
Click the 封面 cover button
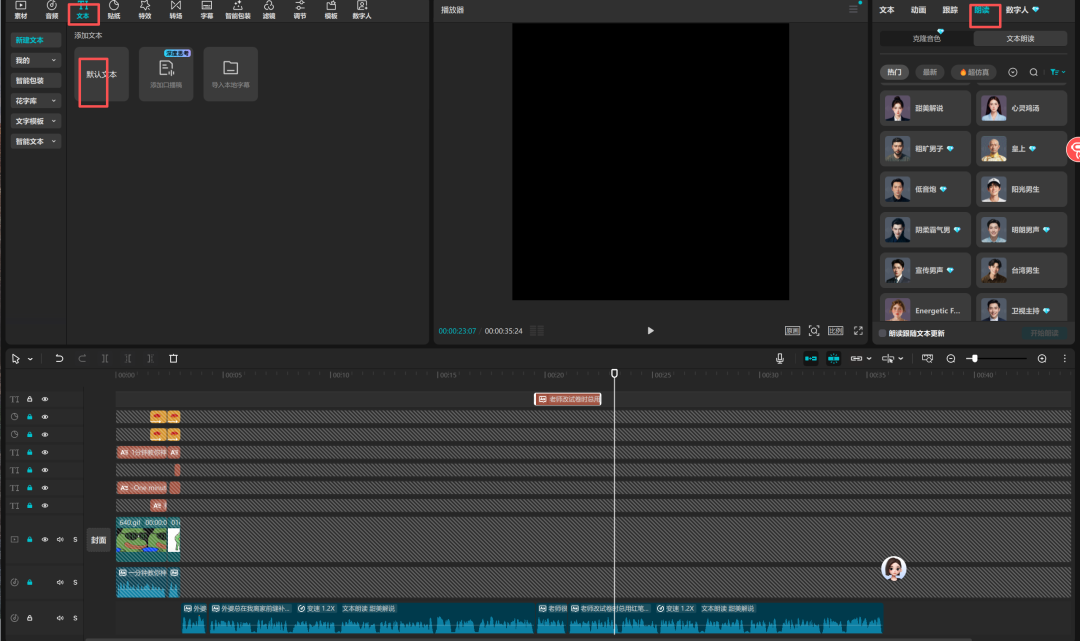pyautogui.click(x=98, y=539)
